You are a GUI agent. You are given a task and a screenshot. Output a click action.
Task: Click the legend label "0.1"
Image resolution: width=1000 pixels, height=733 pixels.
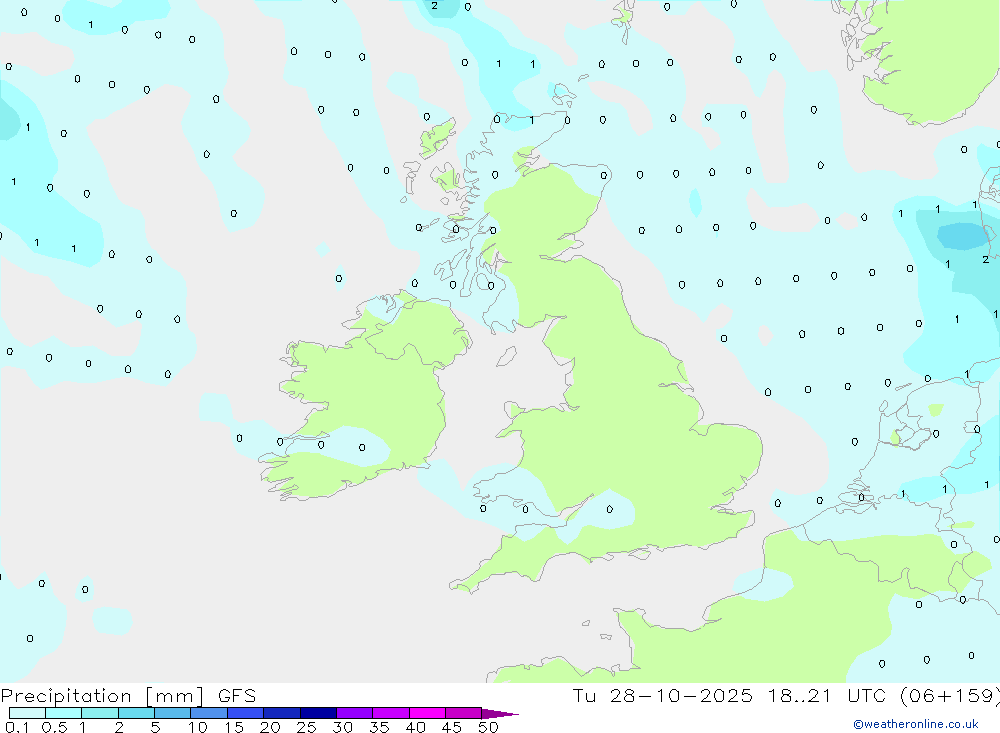tap(17, 727)
